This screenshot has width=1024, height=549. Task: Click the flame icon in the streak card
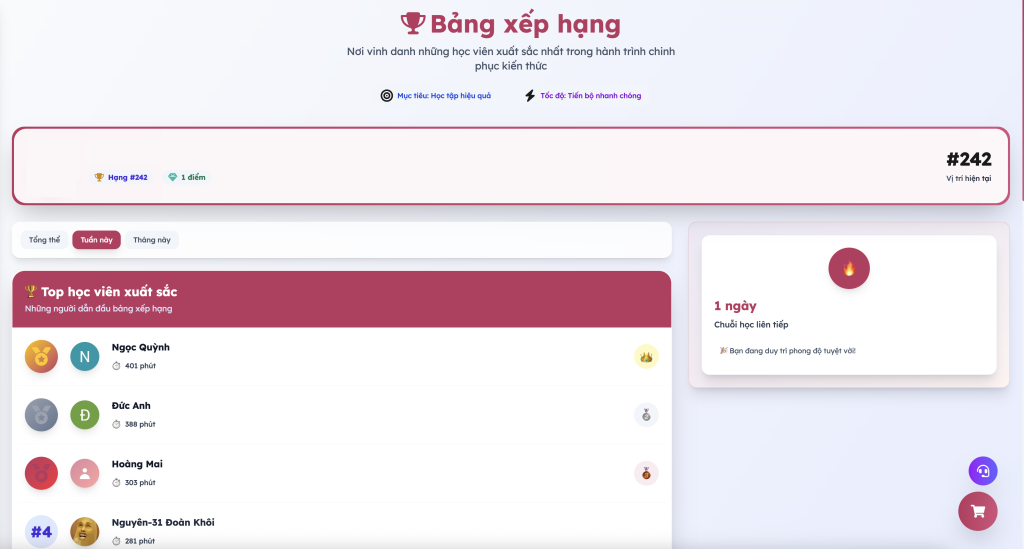pos(849,268)
